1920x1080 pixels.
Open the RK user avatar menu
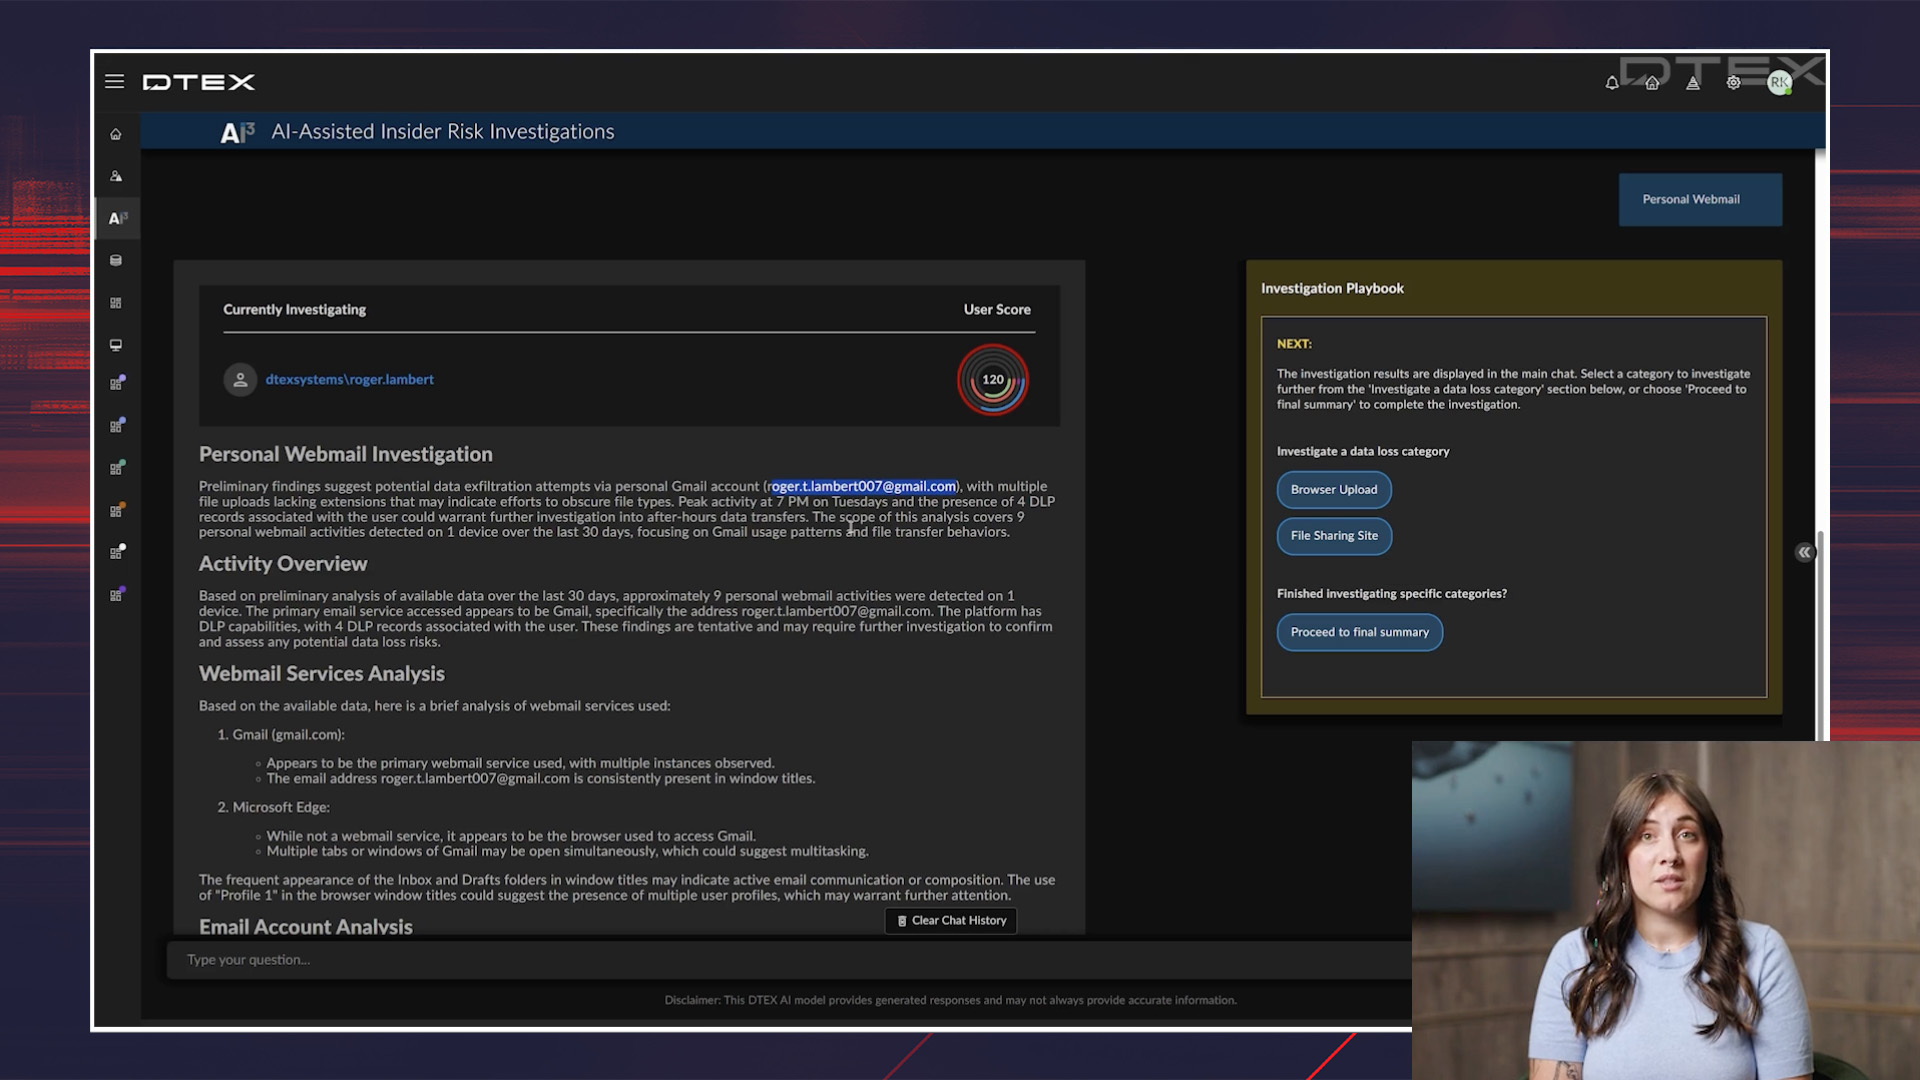1778,83
